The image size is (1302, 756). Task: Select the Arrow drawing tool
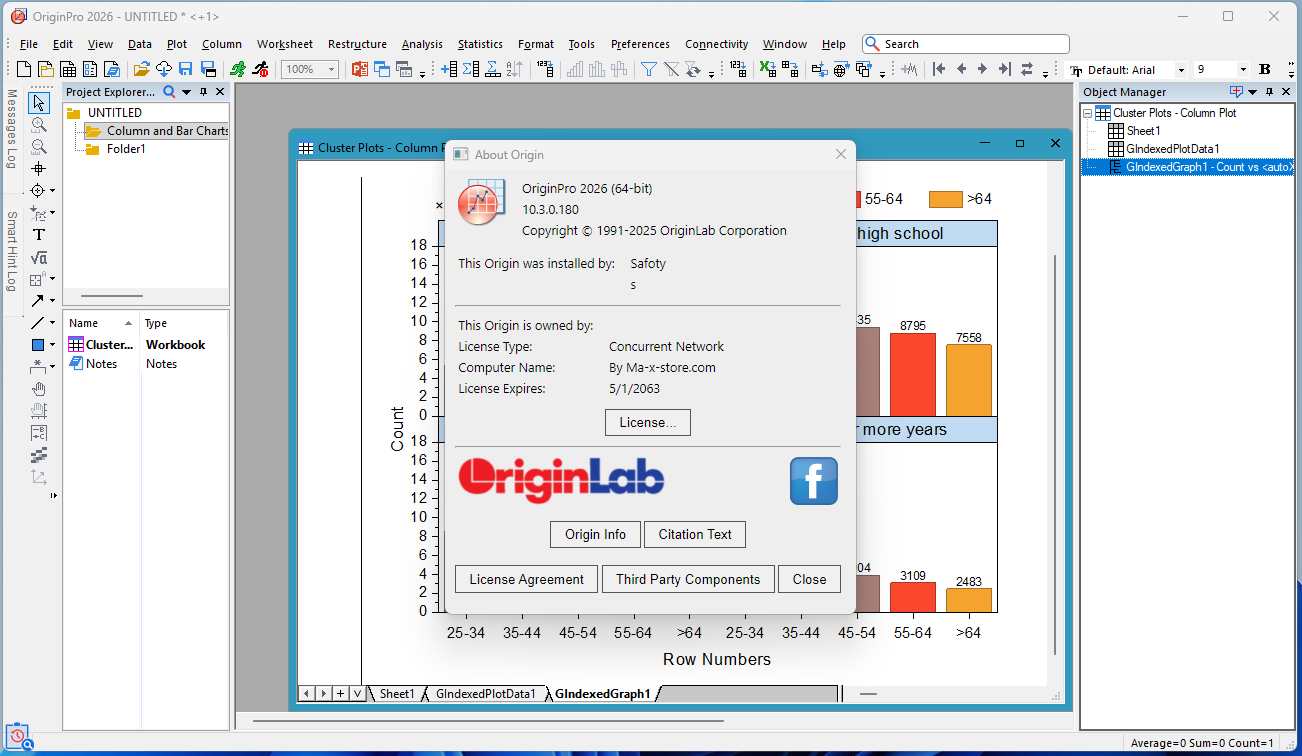point(40,302)
